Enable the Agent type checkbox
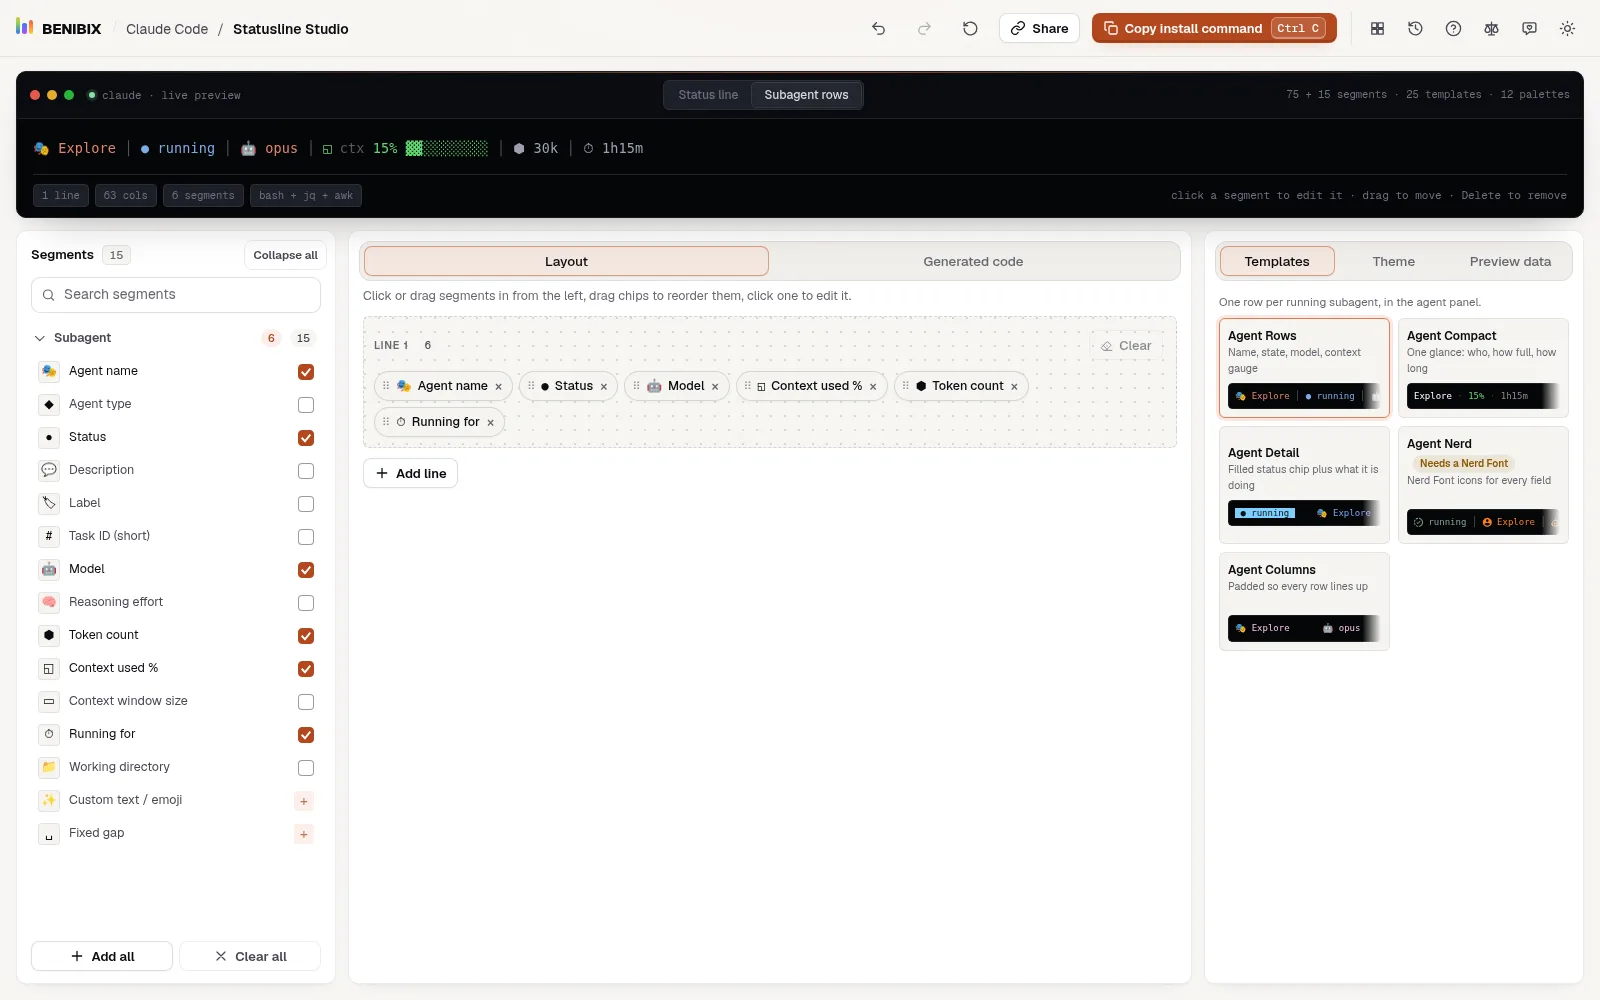This screenshot has height=1000, width=1600. coord(306,405)
